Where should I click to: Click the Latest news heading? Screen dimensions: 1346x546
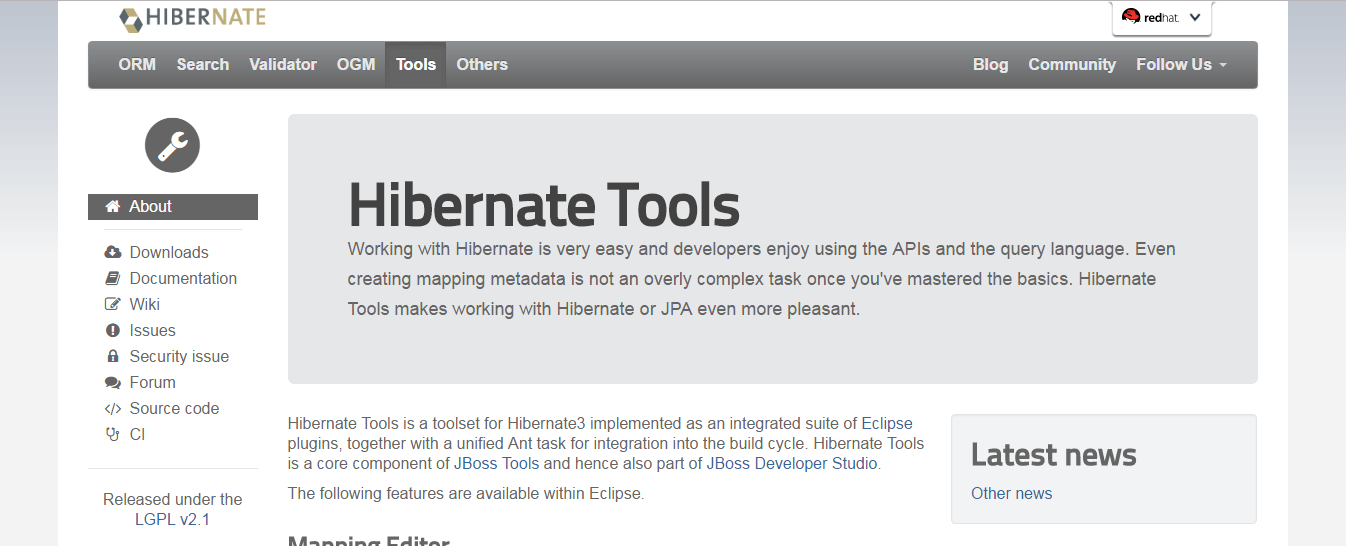point(1054,455)
